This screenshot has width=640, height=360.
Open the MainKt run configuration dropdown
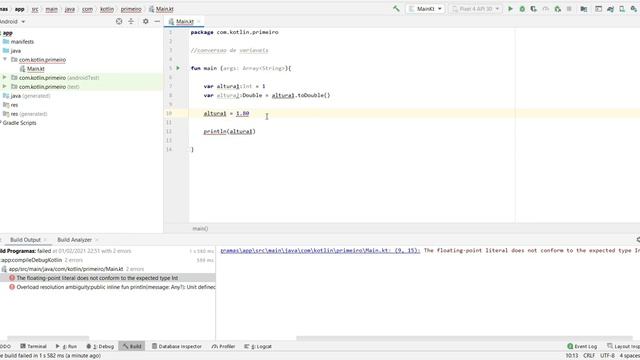pyautogui.click(x=425, y=9)
